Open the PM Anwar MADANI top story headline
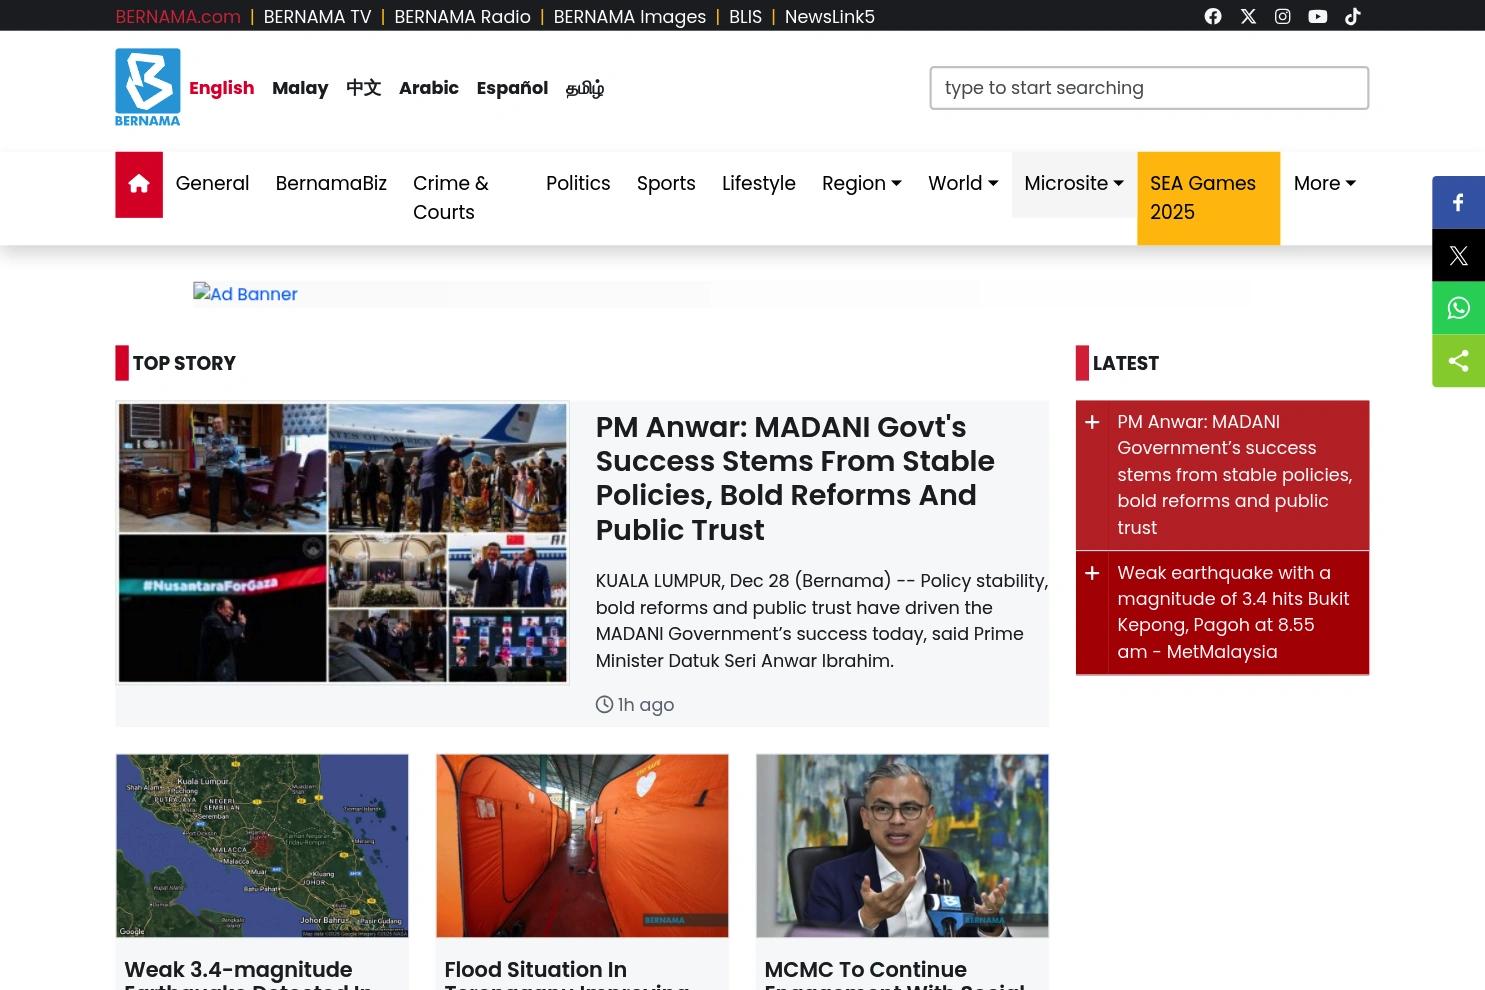This screenshot has width=1485, height=990. [x=795, y=478]
